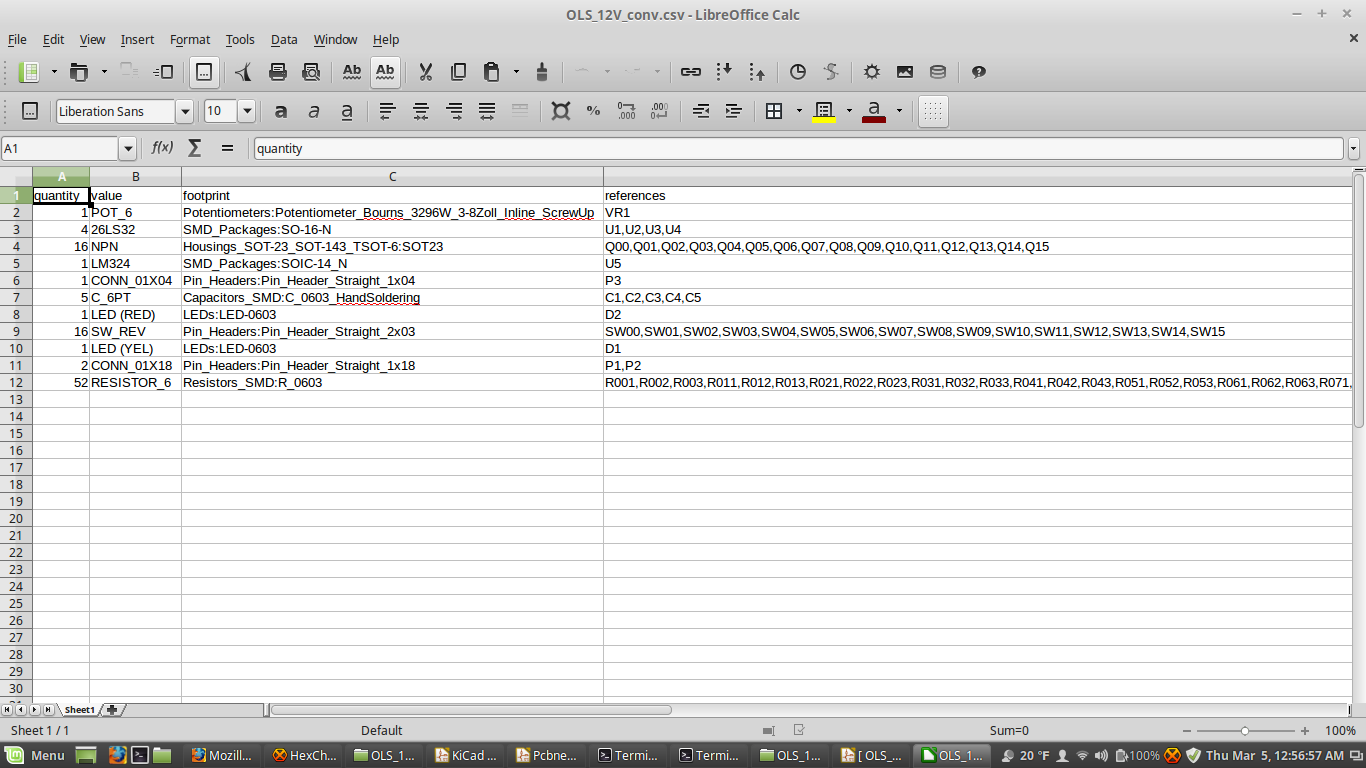Viewport: 1366px width, 768px height.
Task: Open the file folder icon in toolbar
Action: click(79, 72)
